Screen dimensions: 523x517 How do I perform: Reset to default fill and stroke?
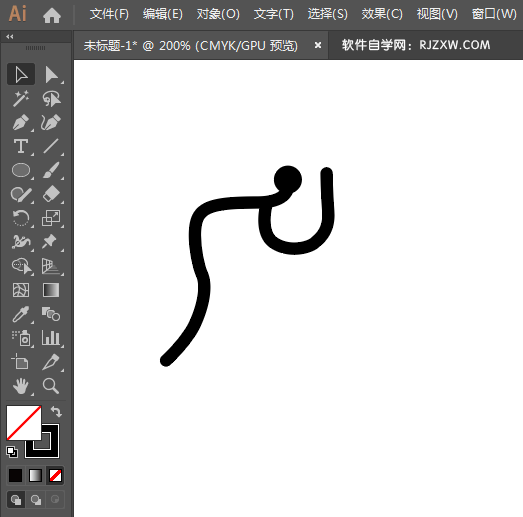tap(12, 452)
